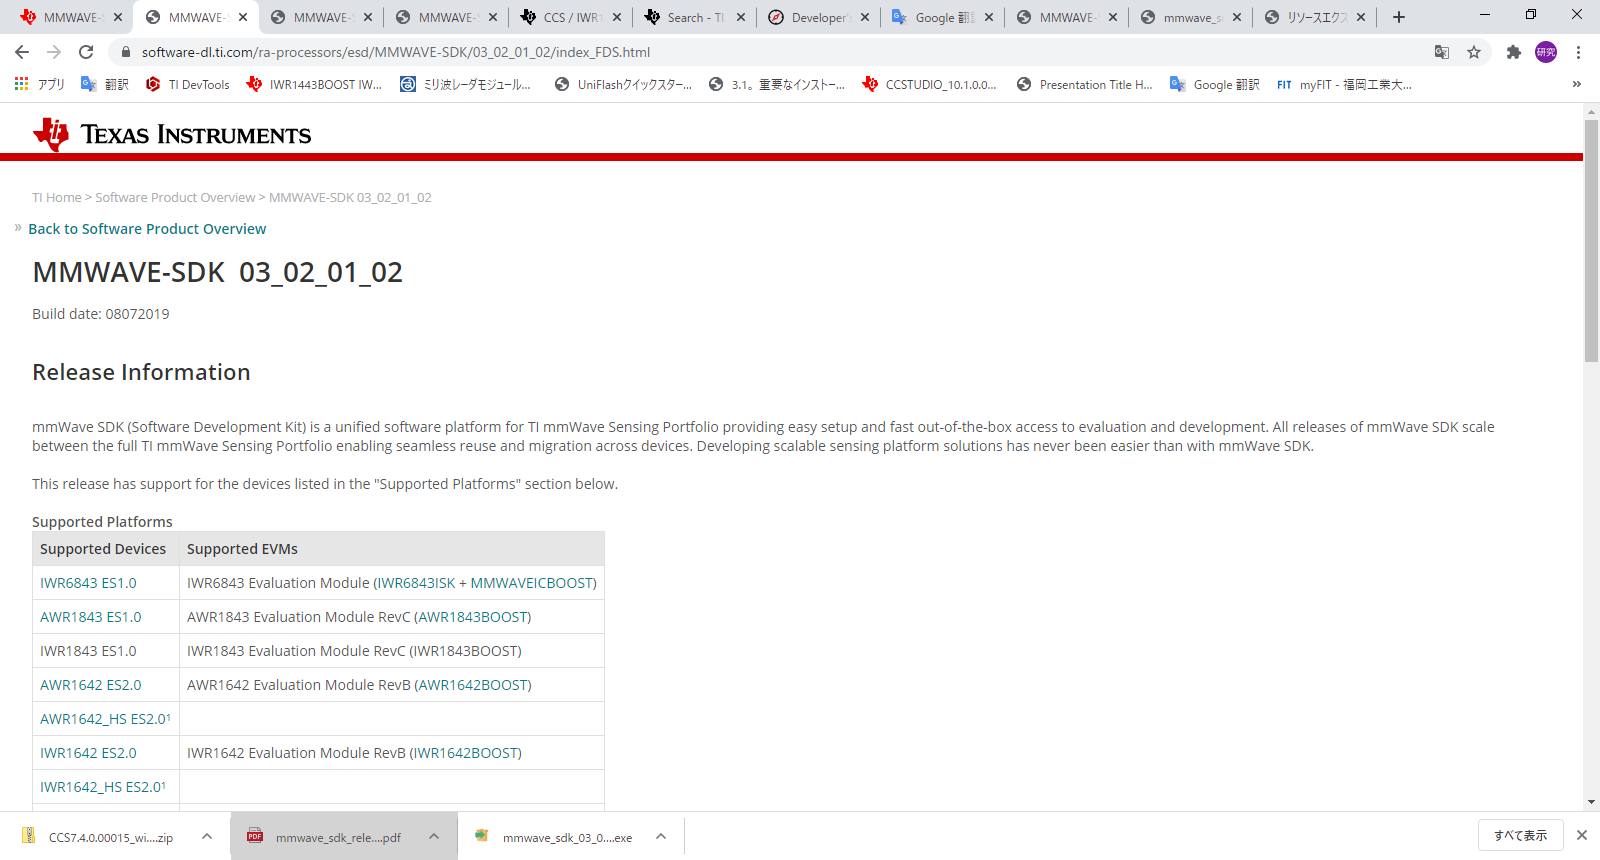Open the IWR6843 ES1.0 device link
The width and height of the screenshot is (1600, 860).
pyautogui.click(x=88, y=583)
